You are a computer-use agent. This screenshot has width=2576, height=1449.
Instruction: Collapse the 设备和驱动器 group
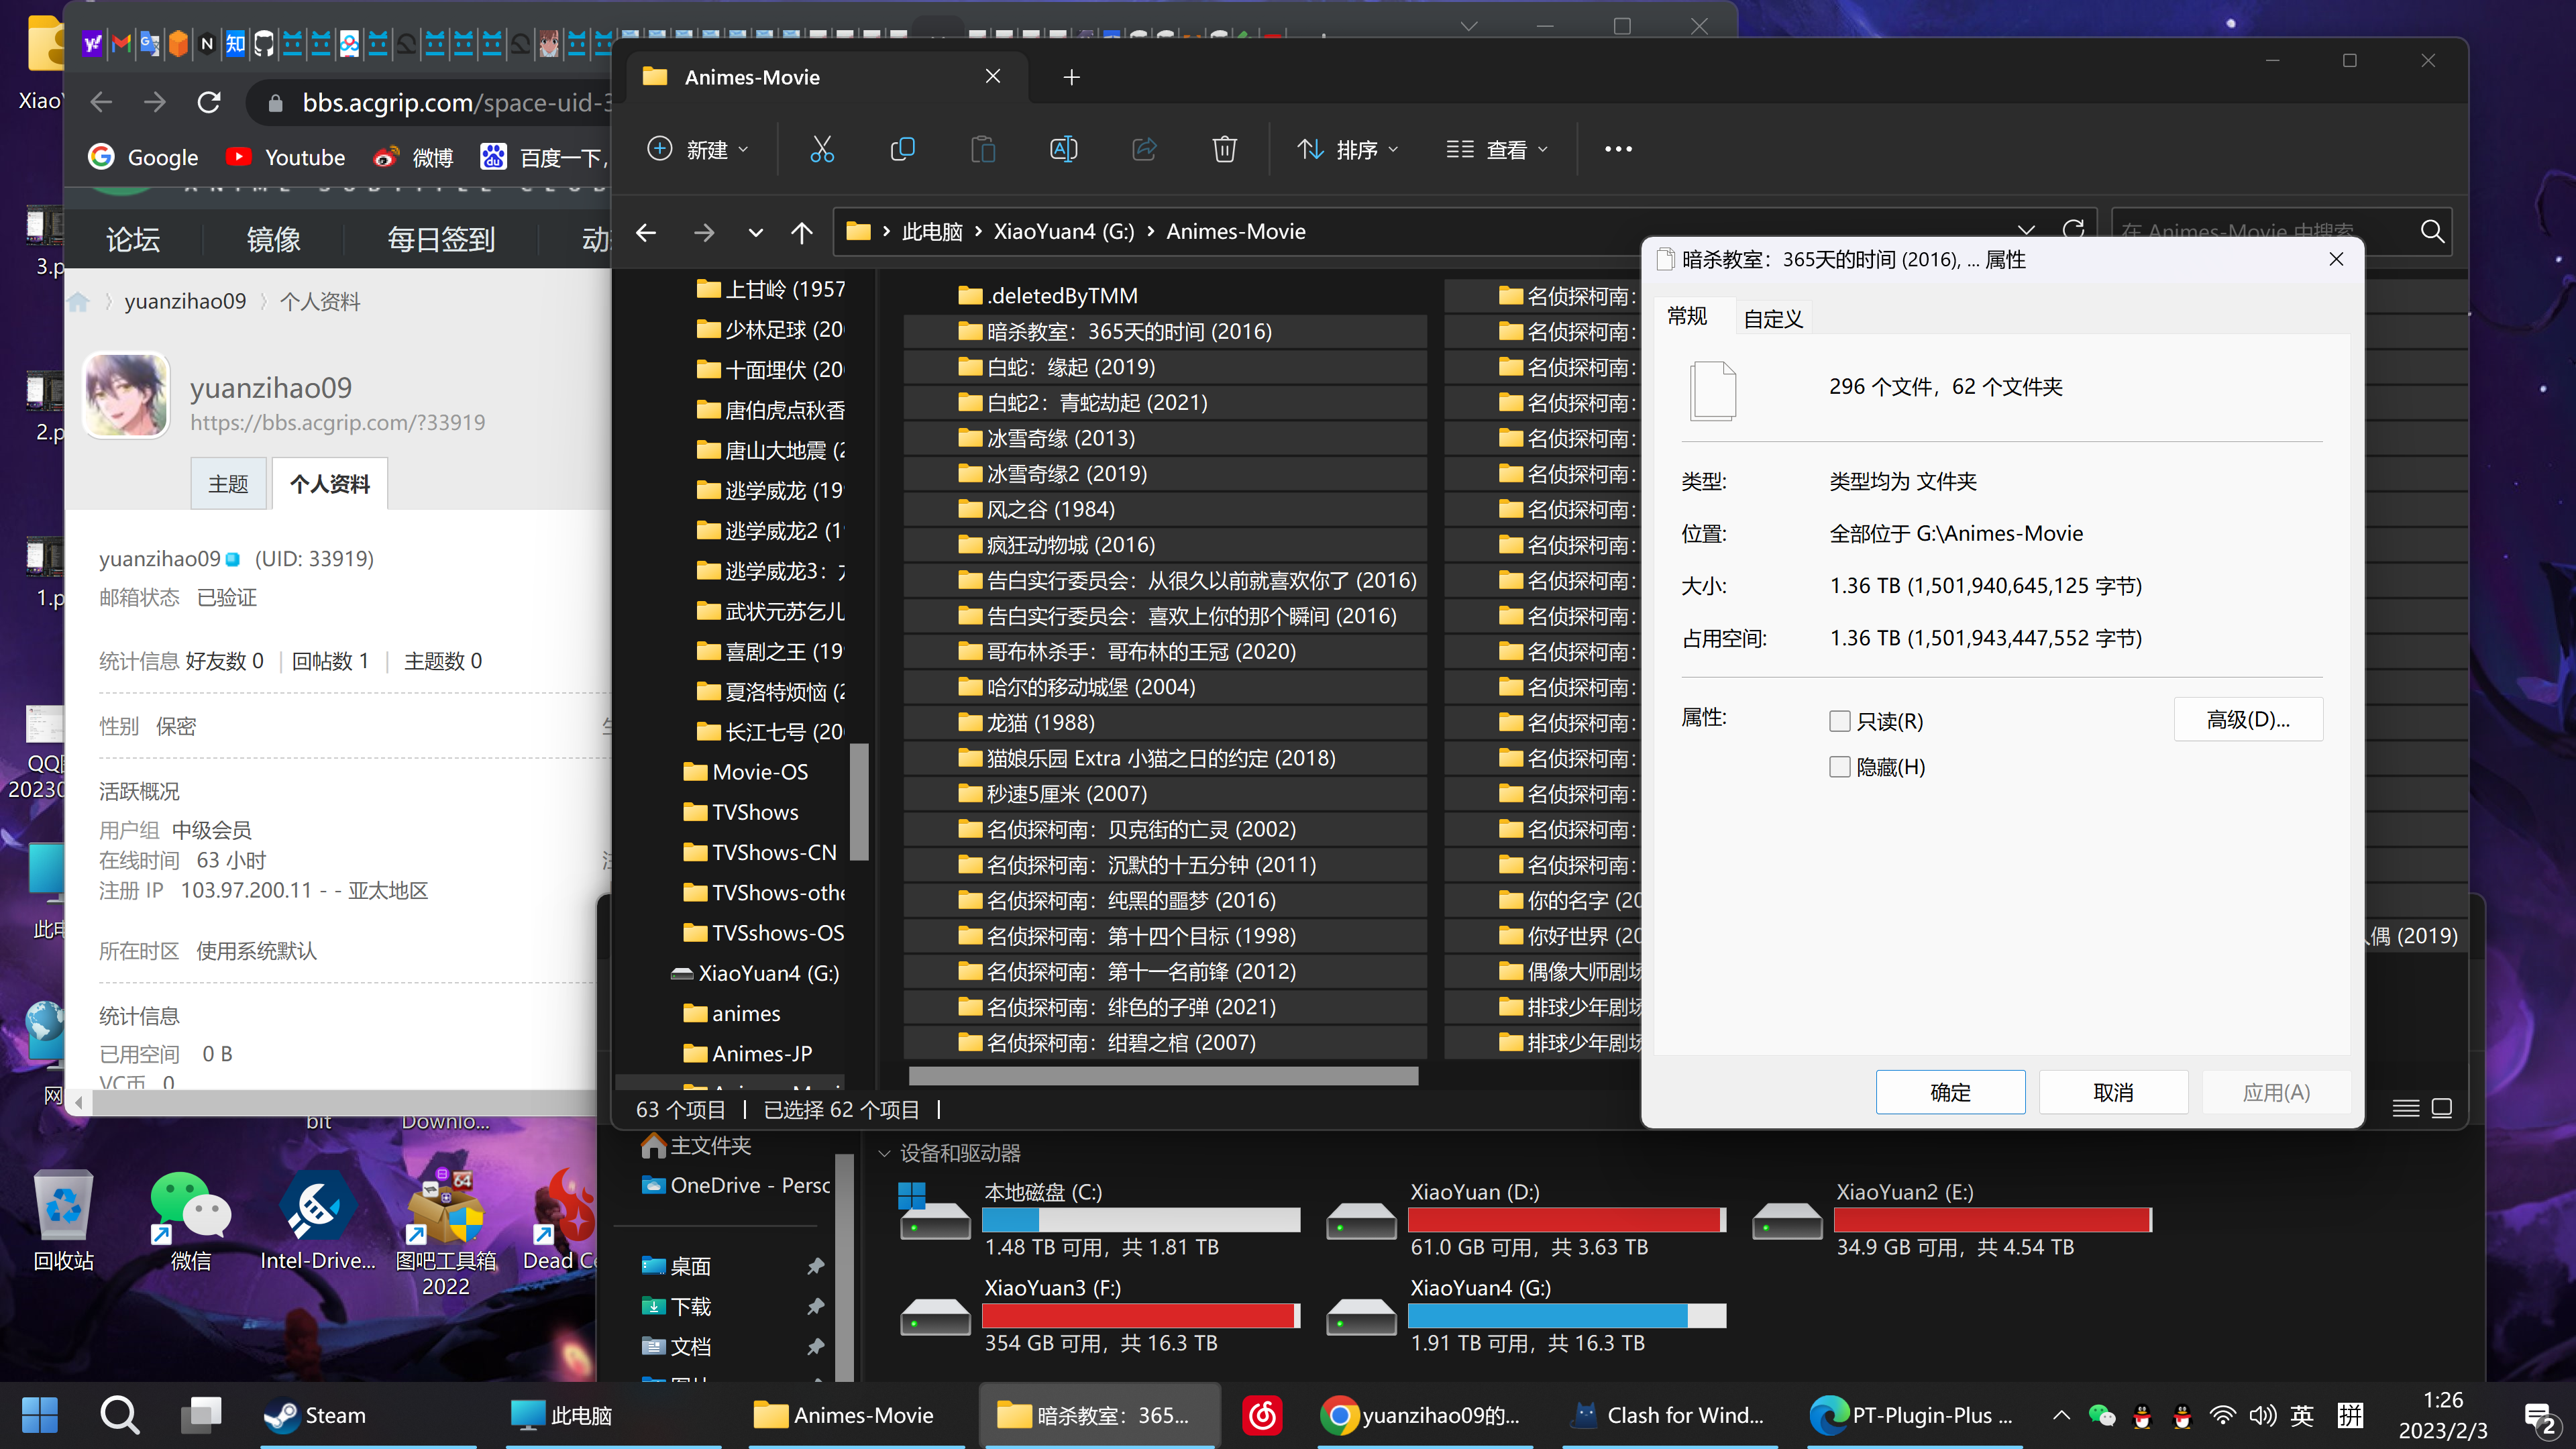pos(884,1153)
